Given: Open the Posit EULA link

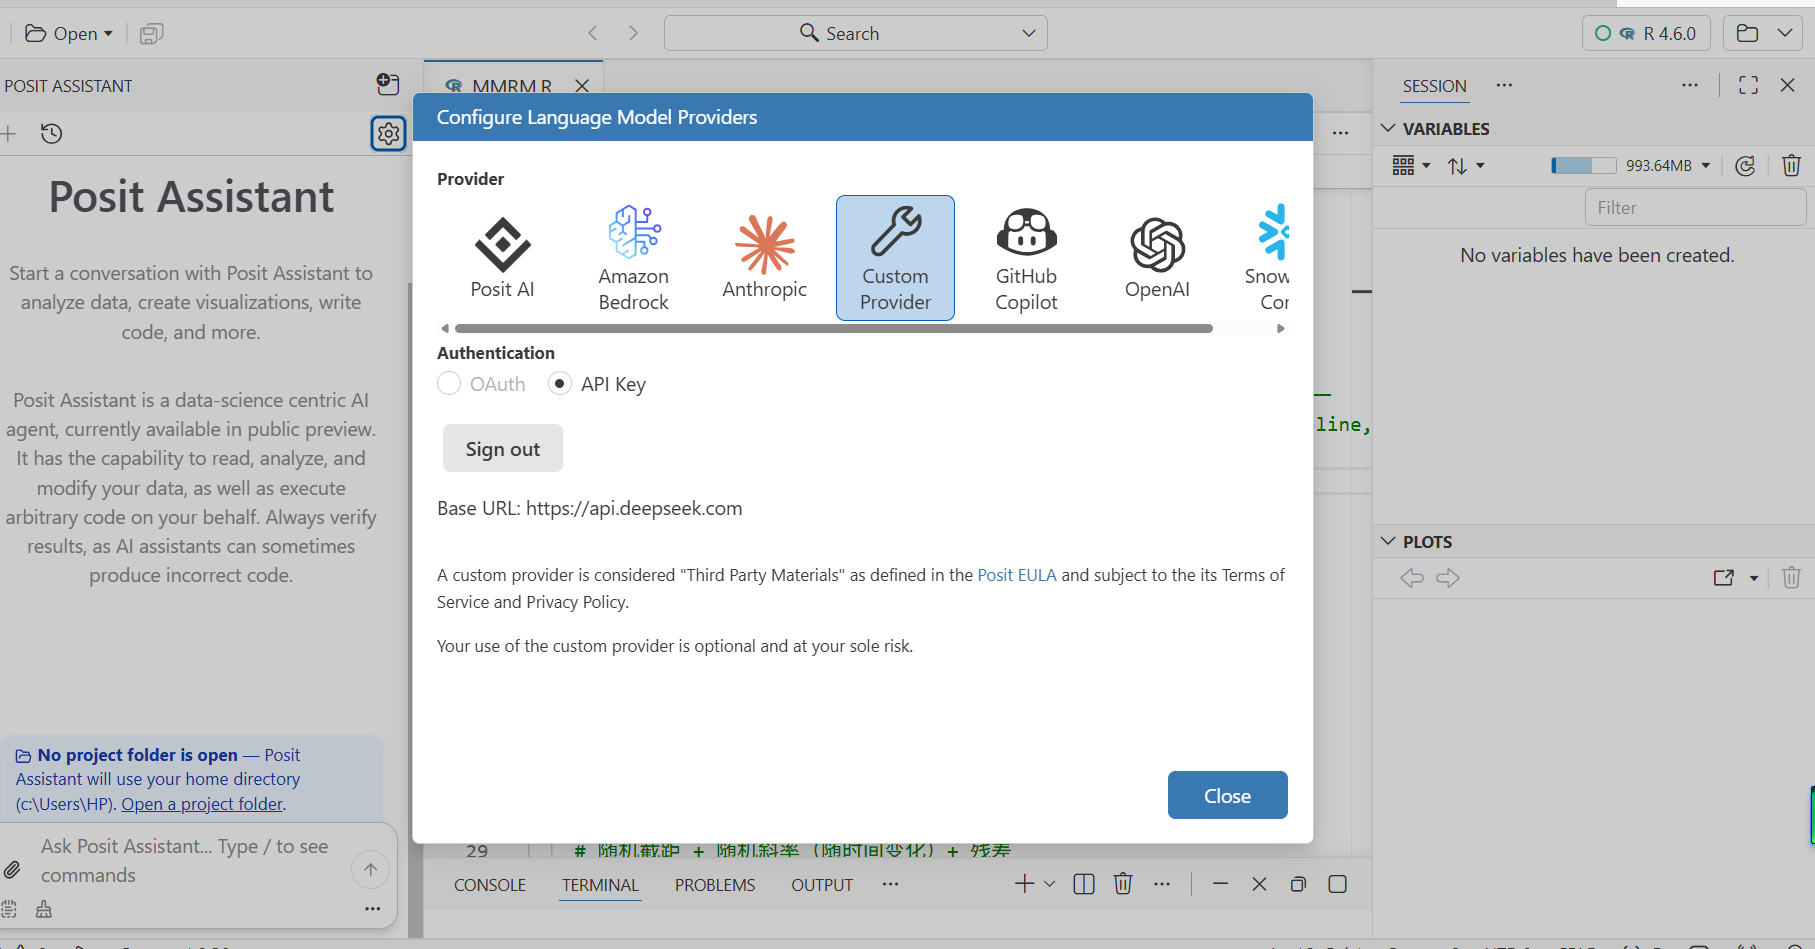Looking at the screenshot, I should [x=1017, y=575].
